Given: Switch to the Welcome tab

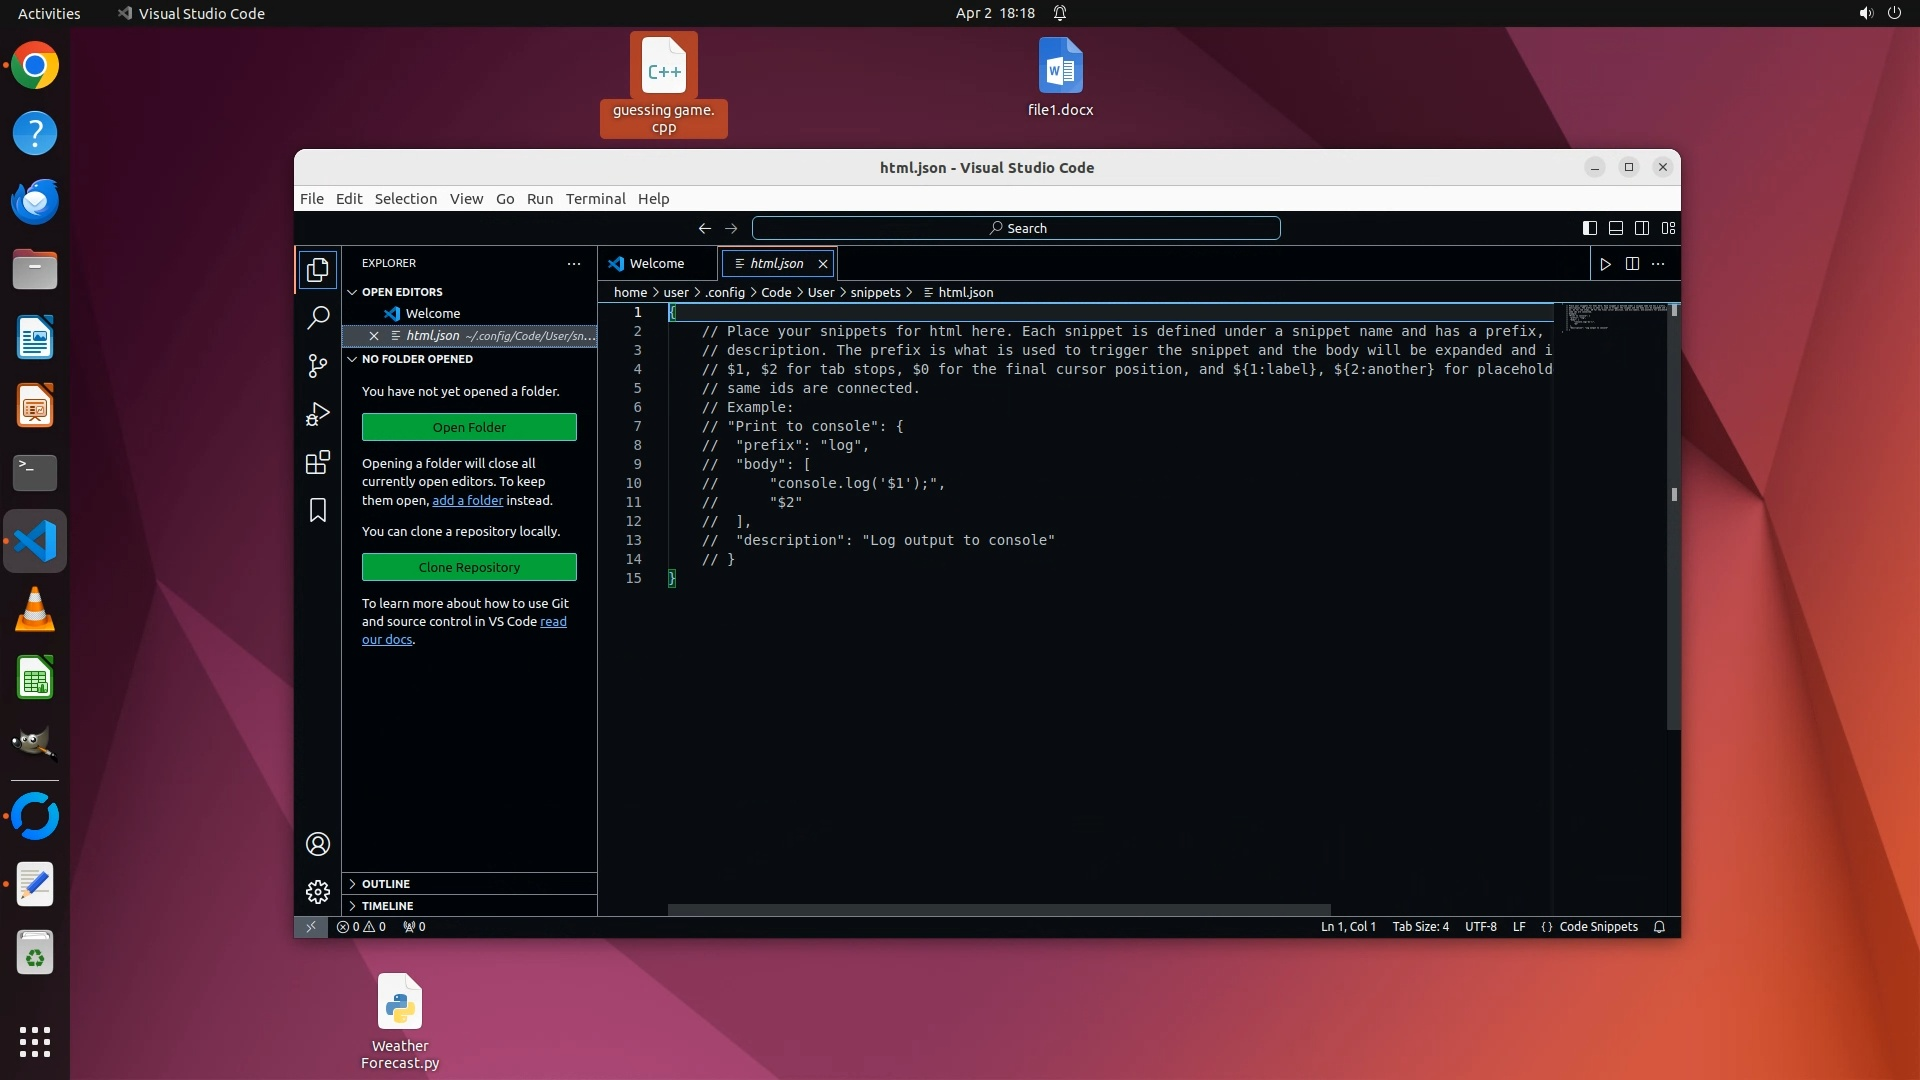Looking at the screenshot, I should [656, 264].
